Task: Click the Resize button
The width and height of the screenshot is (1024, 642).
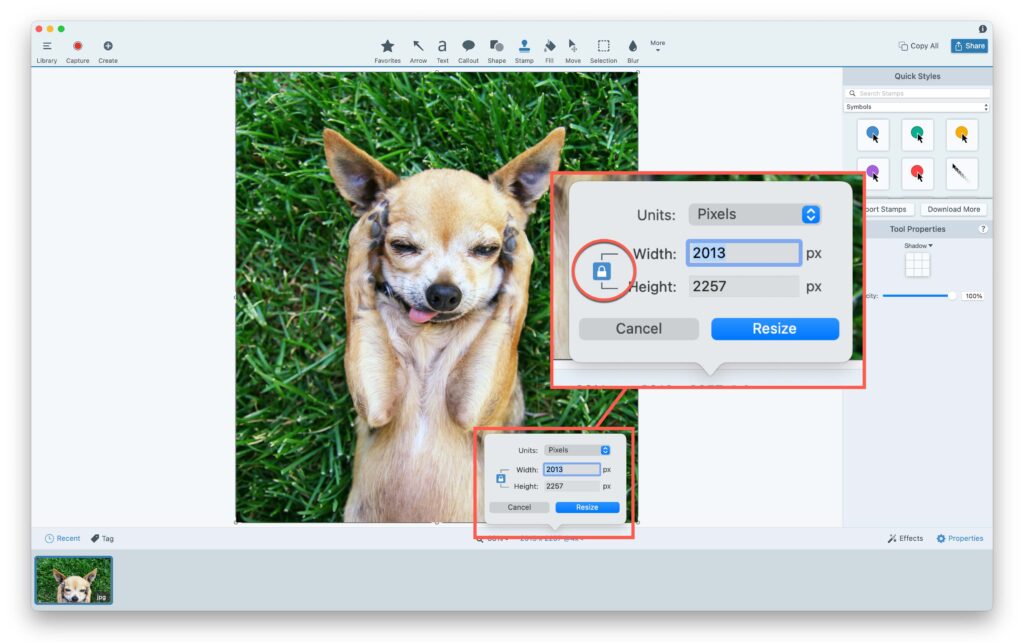Action: click(774, 328)
